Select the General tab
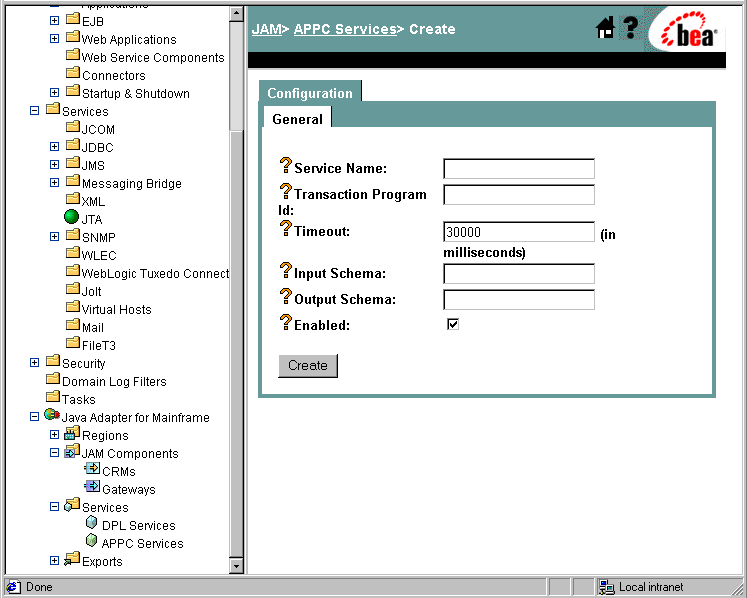This screenshot has width=747, height=598. 297,119
